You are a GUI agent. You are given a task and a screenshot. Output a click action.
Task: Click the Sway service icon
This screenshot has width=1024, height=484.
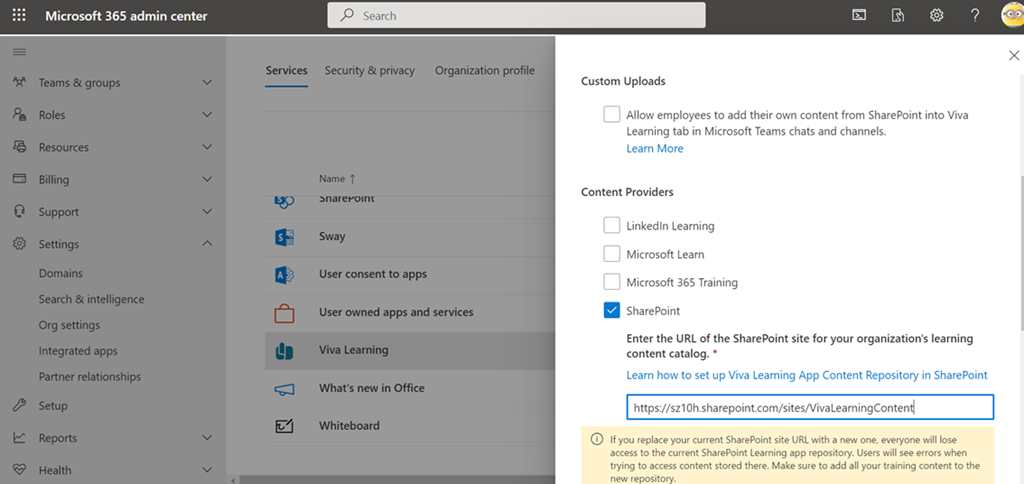(x=284, y=237)
